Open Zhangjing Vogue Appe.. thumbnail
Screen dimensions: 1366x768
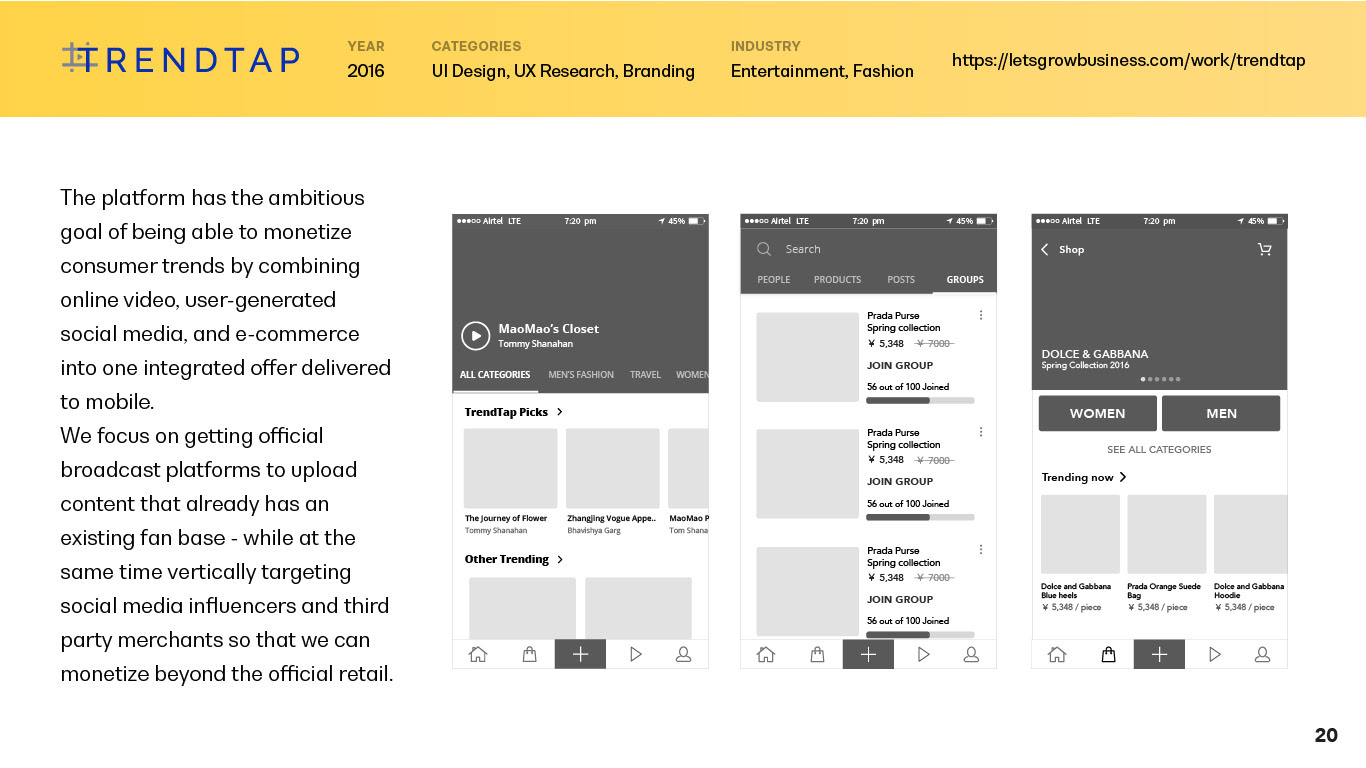pos(612,468)
